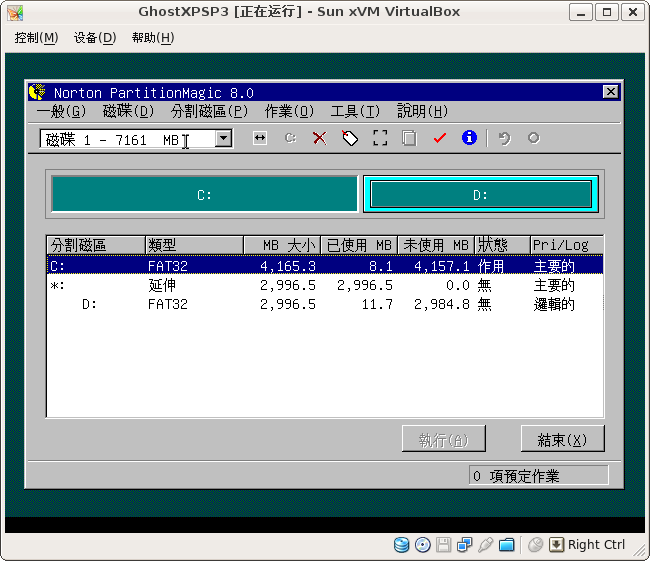Open the 說明(H) menu in PartitionMagic
The image size is (650, 561).
[422, 111]
